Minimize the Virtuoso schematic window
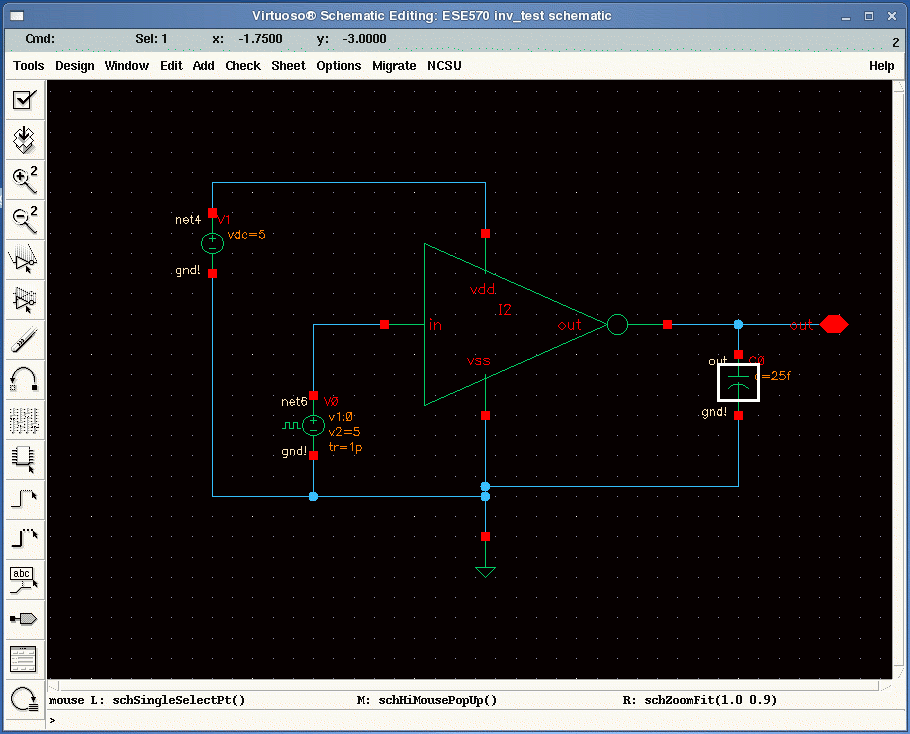 [846, 16]
